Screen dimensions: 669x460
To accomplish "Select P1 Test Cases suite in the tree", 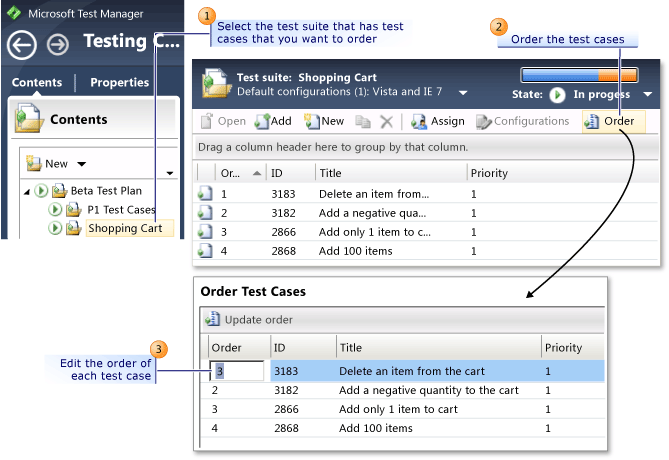I will coord(121,210).
